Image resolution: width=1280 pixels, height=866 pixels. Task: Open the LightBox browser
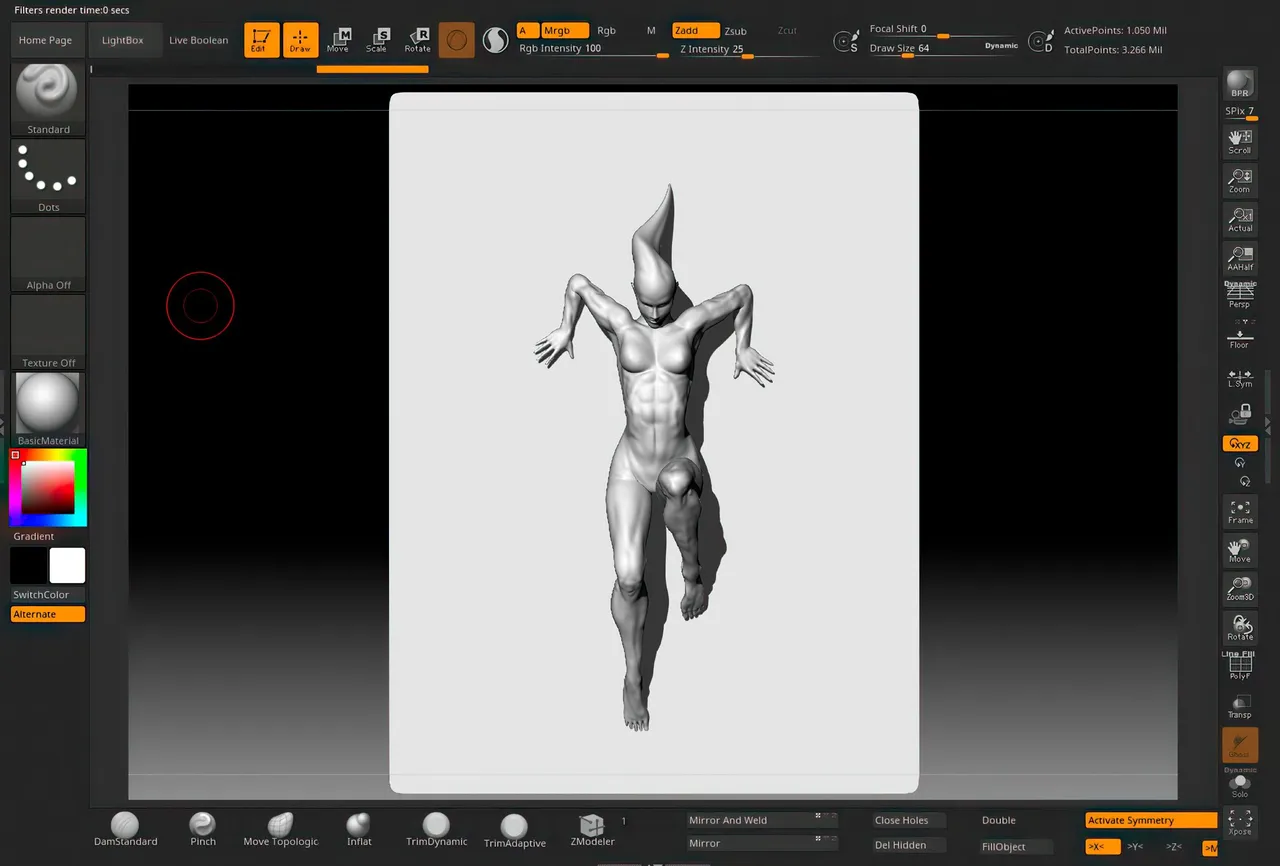pyautogui.click(x=123, y=40)
